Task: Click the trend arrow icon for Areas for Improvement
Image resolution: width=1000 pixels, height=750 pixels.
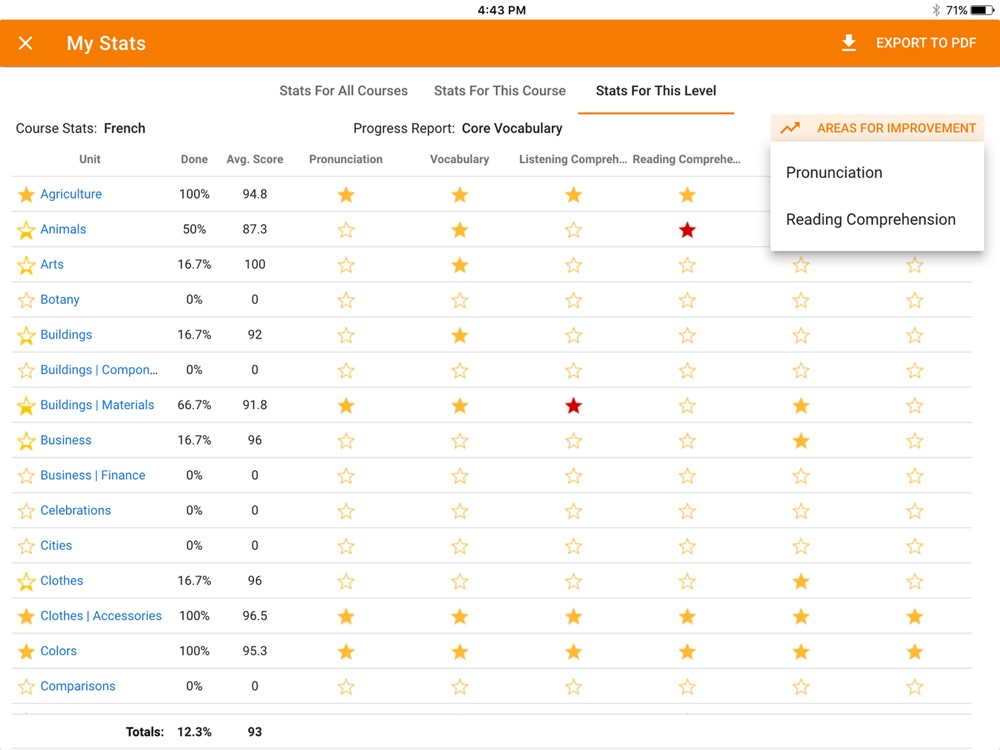Action: [790, 128]
